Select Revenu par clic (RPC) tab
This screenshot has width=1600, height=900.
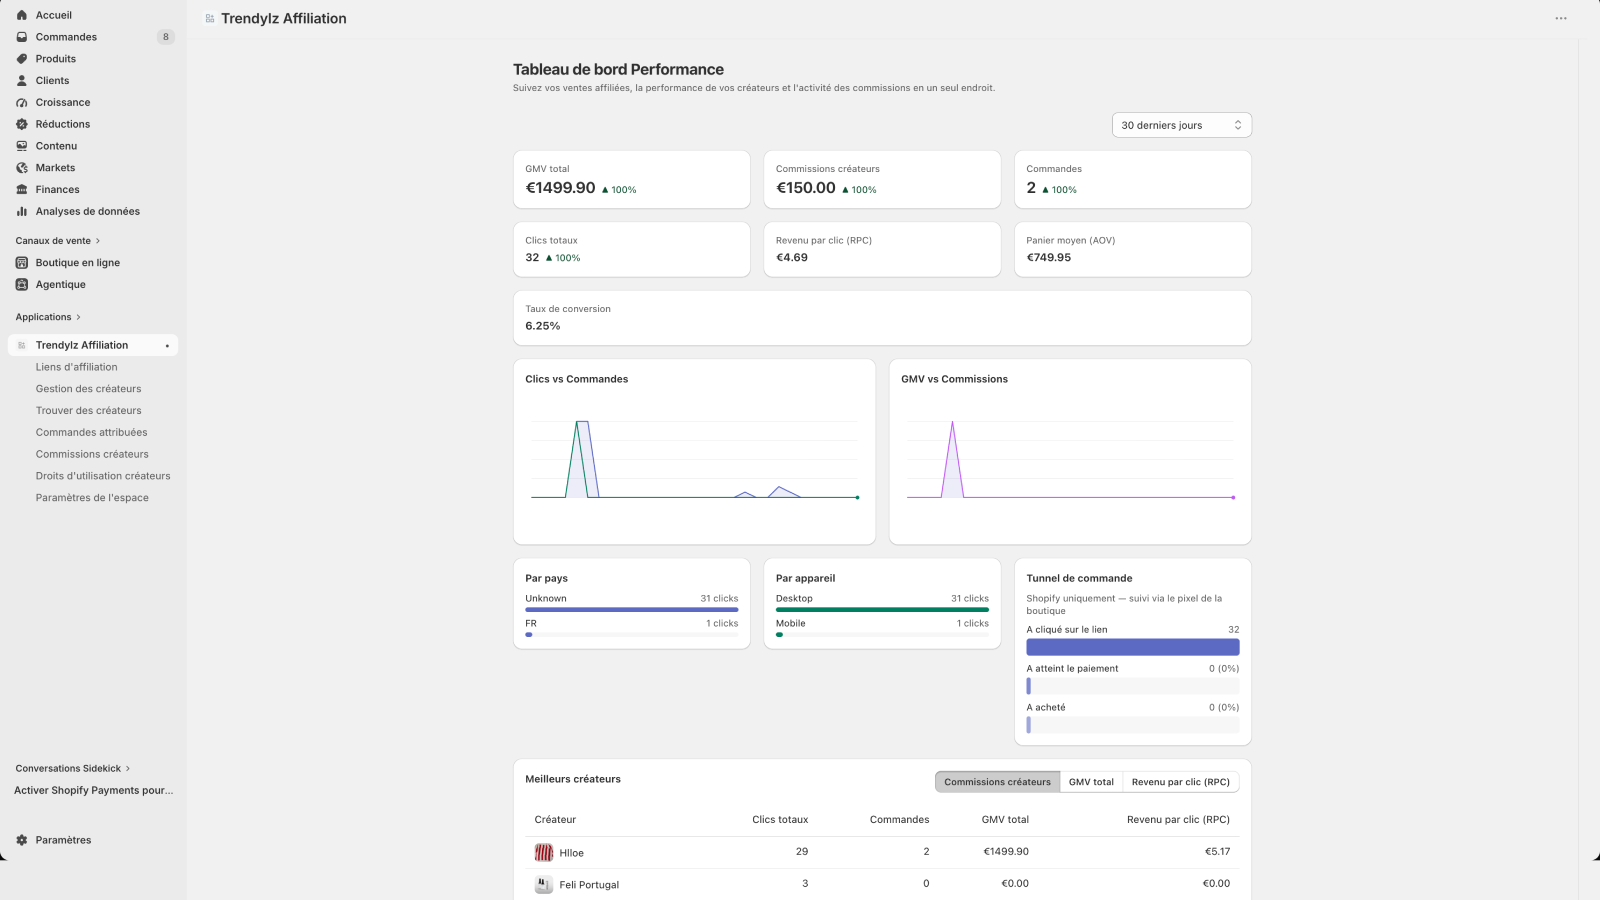pyautogui.click(x=1181, y=782)
